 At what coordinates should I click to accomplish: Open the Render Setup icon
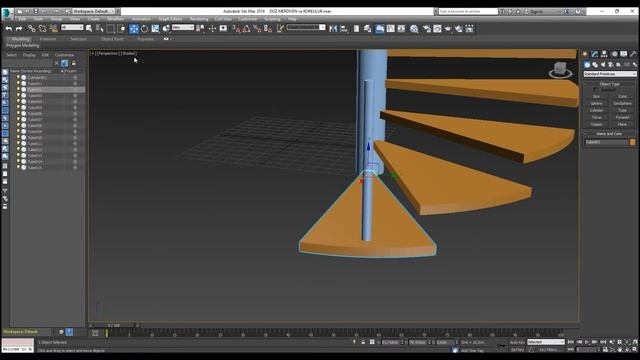click(427, 29)
